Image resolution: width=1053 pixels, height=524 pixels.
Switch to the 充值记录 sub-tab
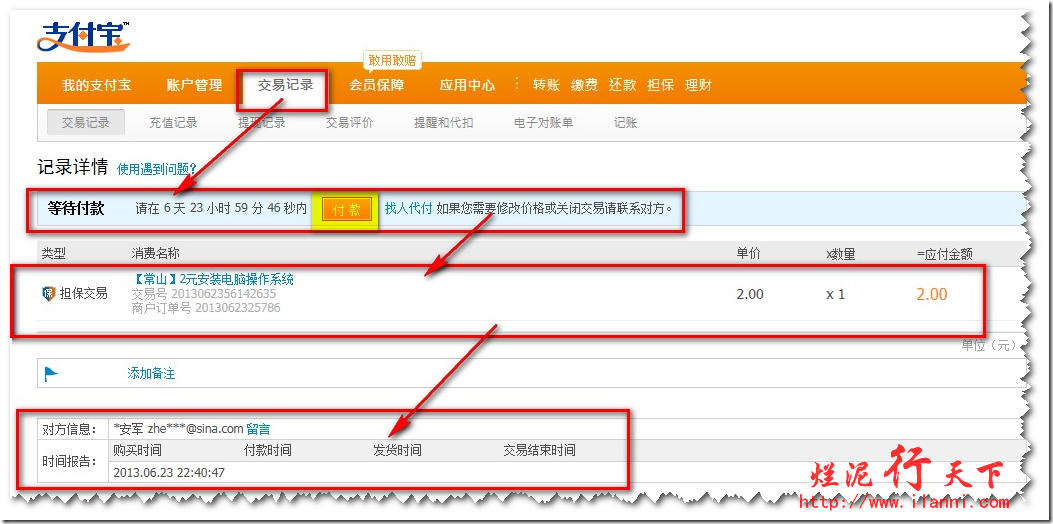173,123
